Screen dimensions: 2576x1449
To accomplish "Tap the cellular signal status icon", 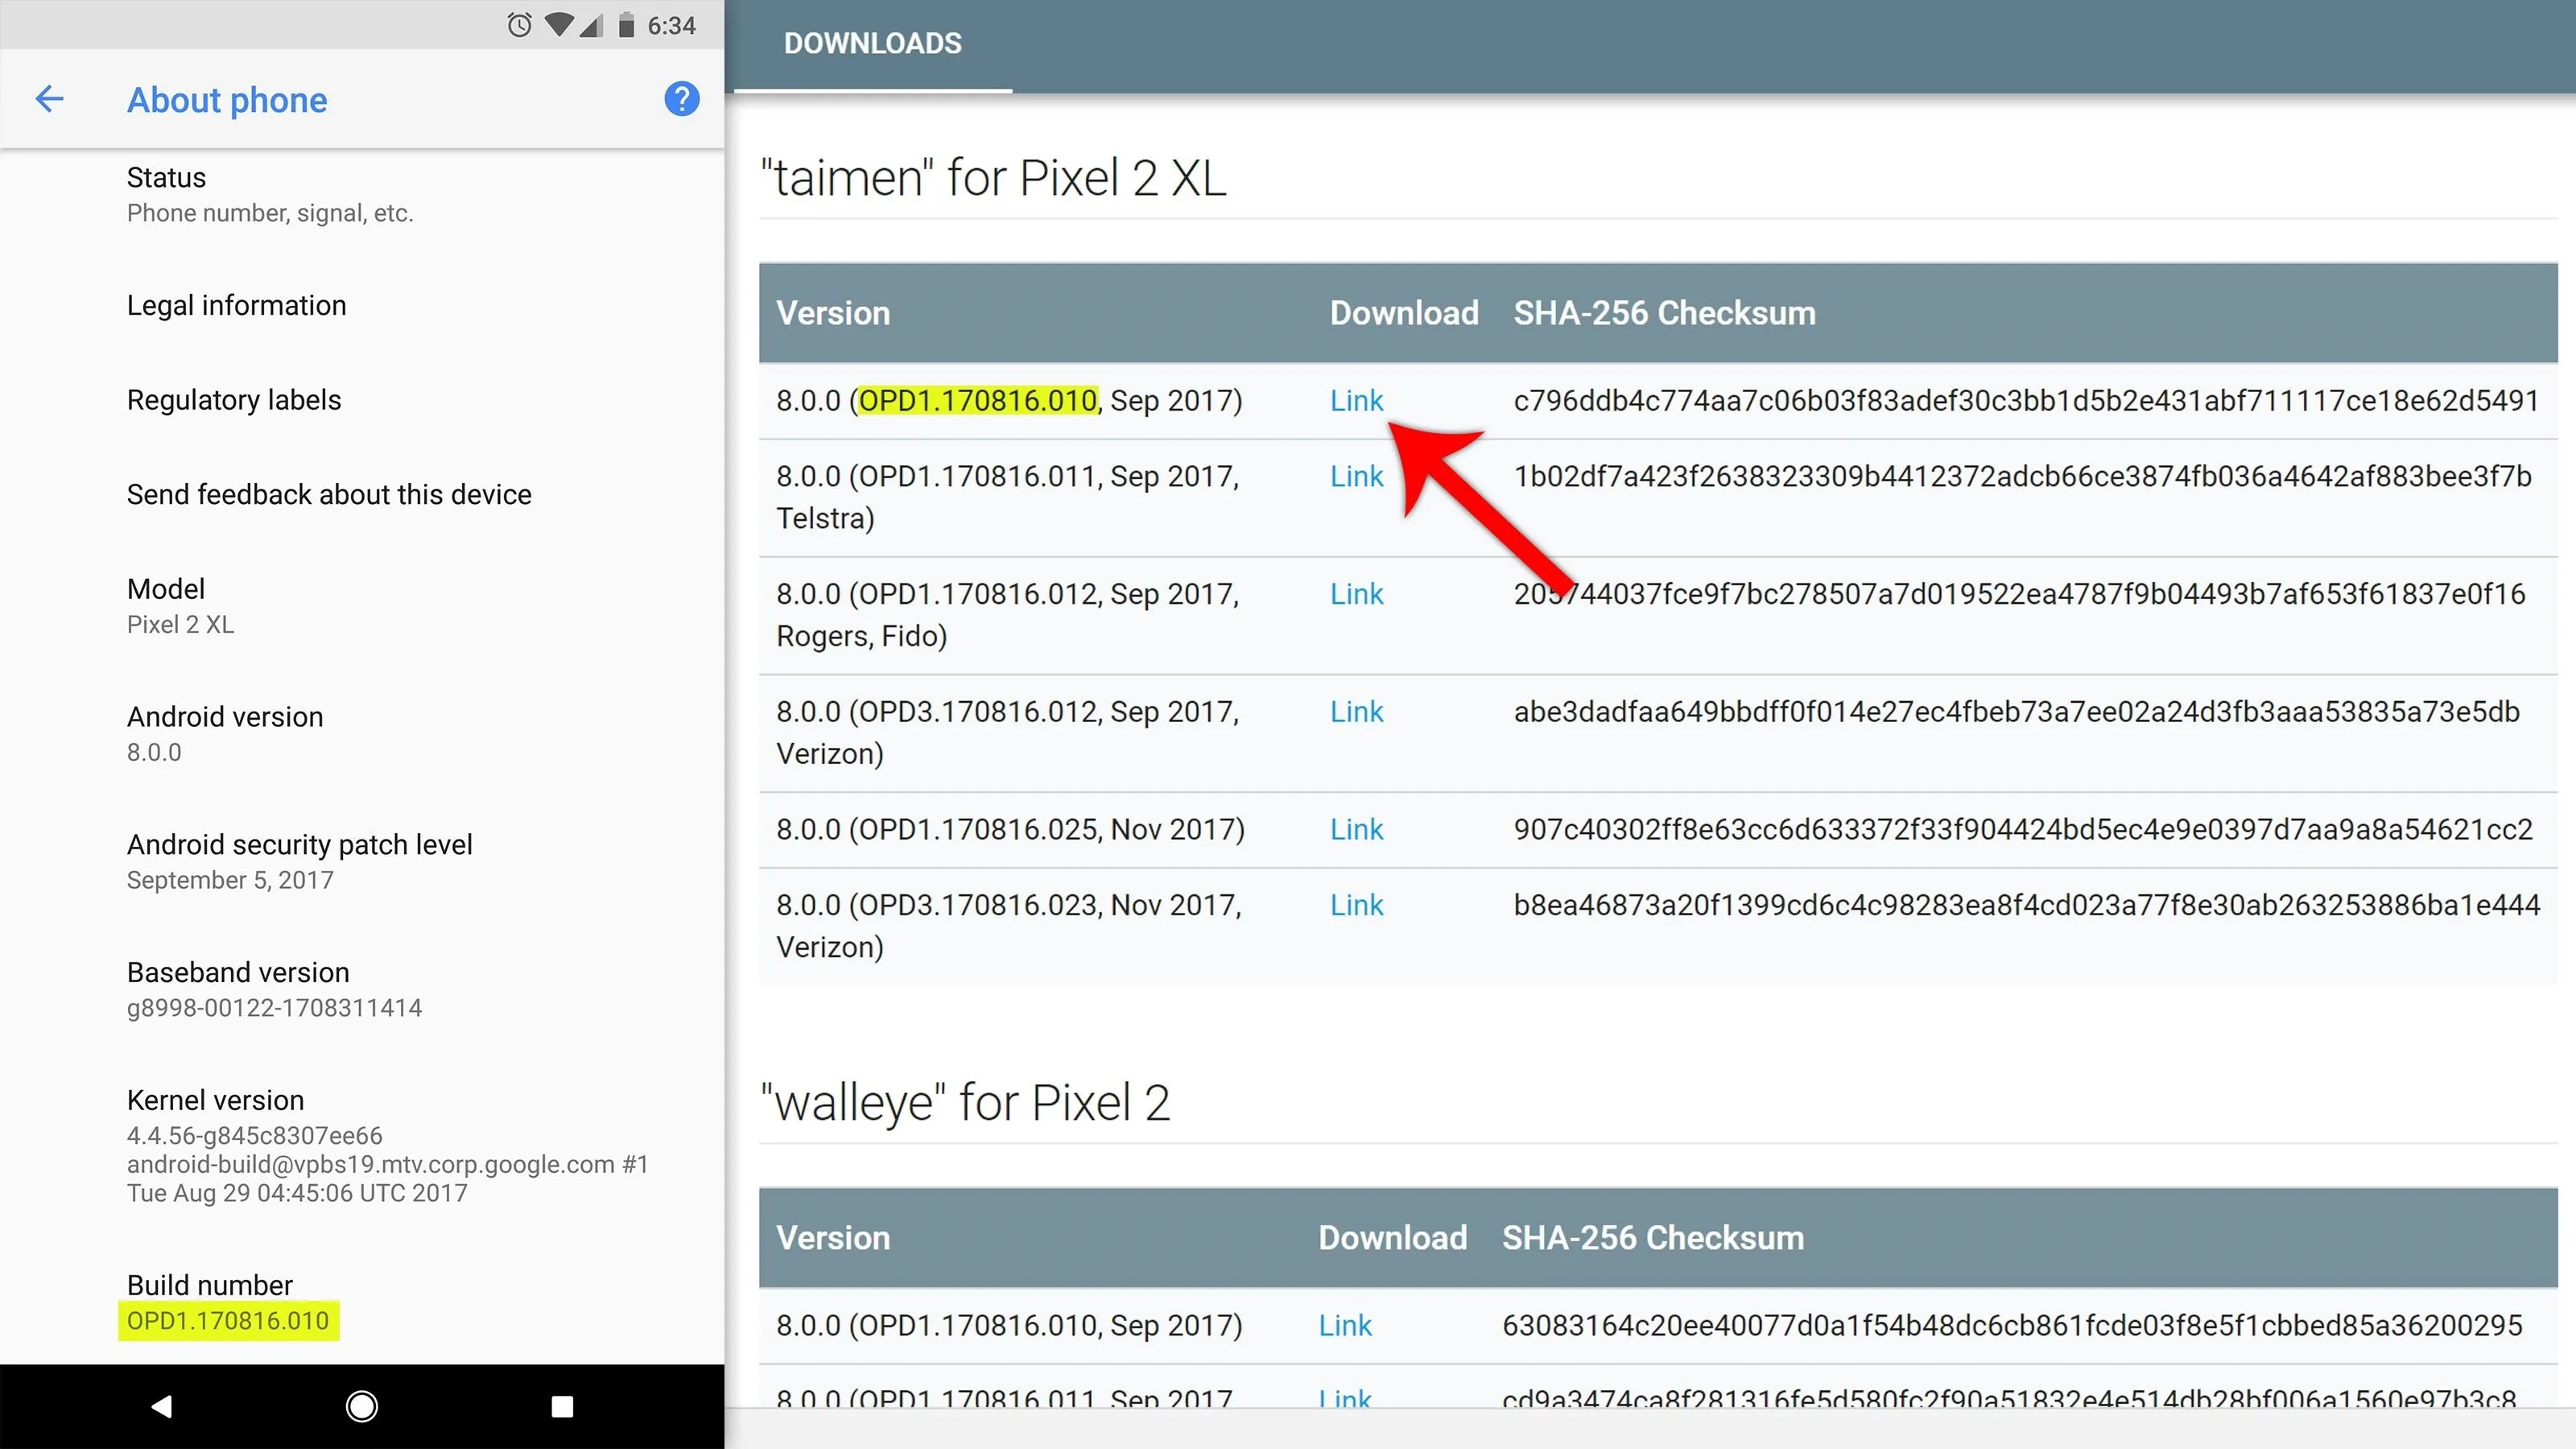I will pyautogui.click(x=592, y=25).
